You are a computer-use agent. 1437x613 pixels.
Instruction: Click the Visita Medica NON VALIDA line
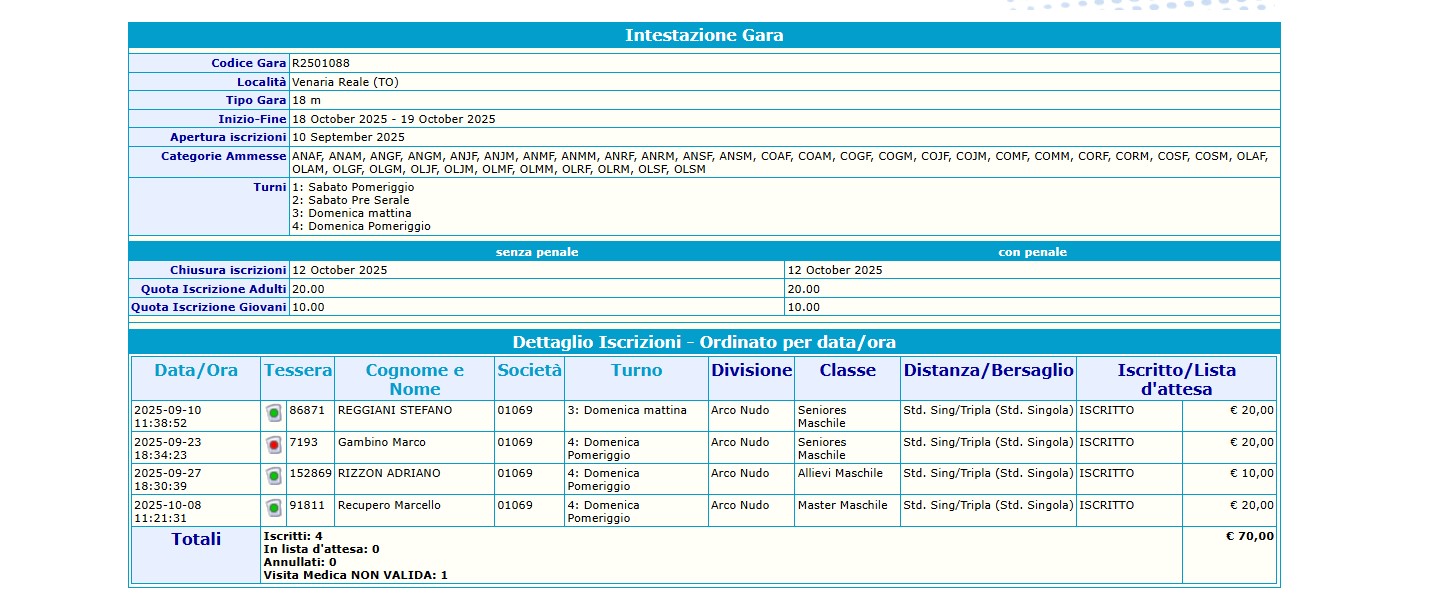pyautogui.click(x=355, y=575)
